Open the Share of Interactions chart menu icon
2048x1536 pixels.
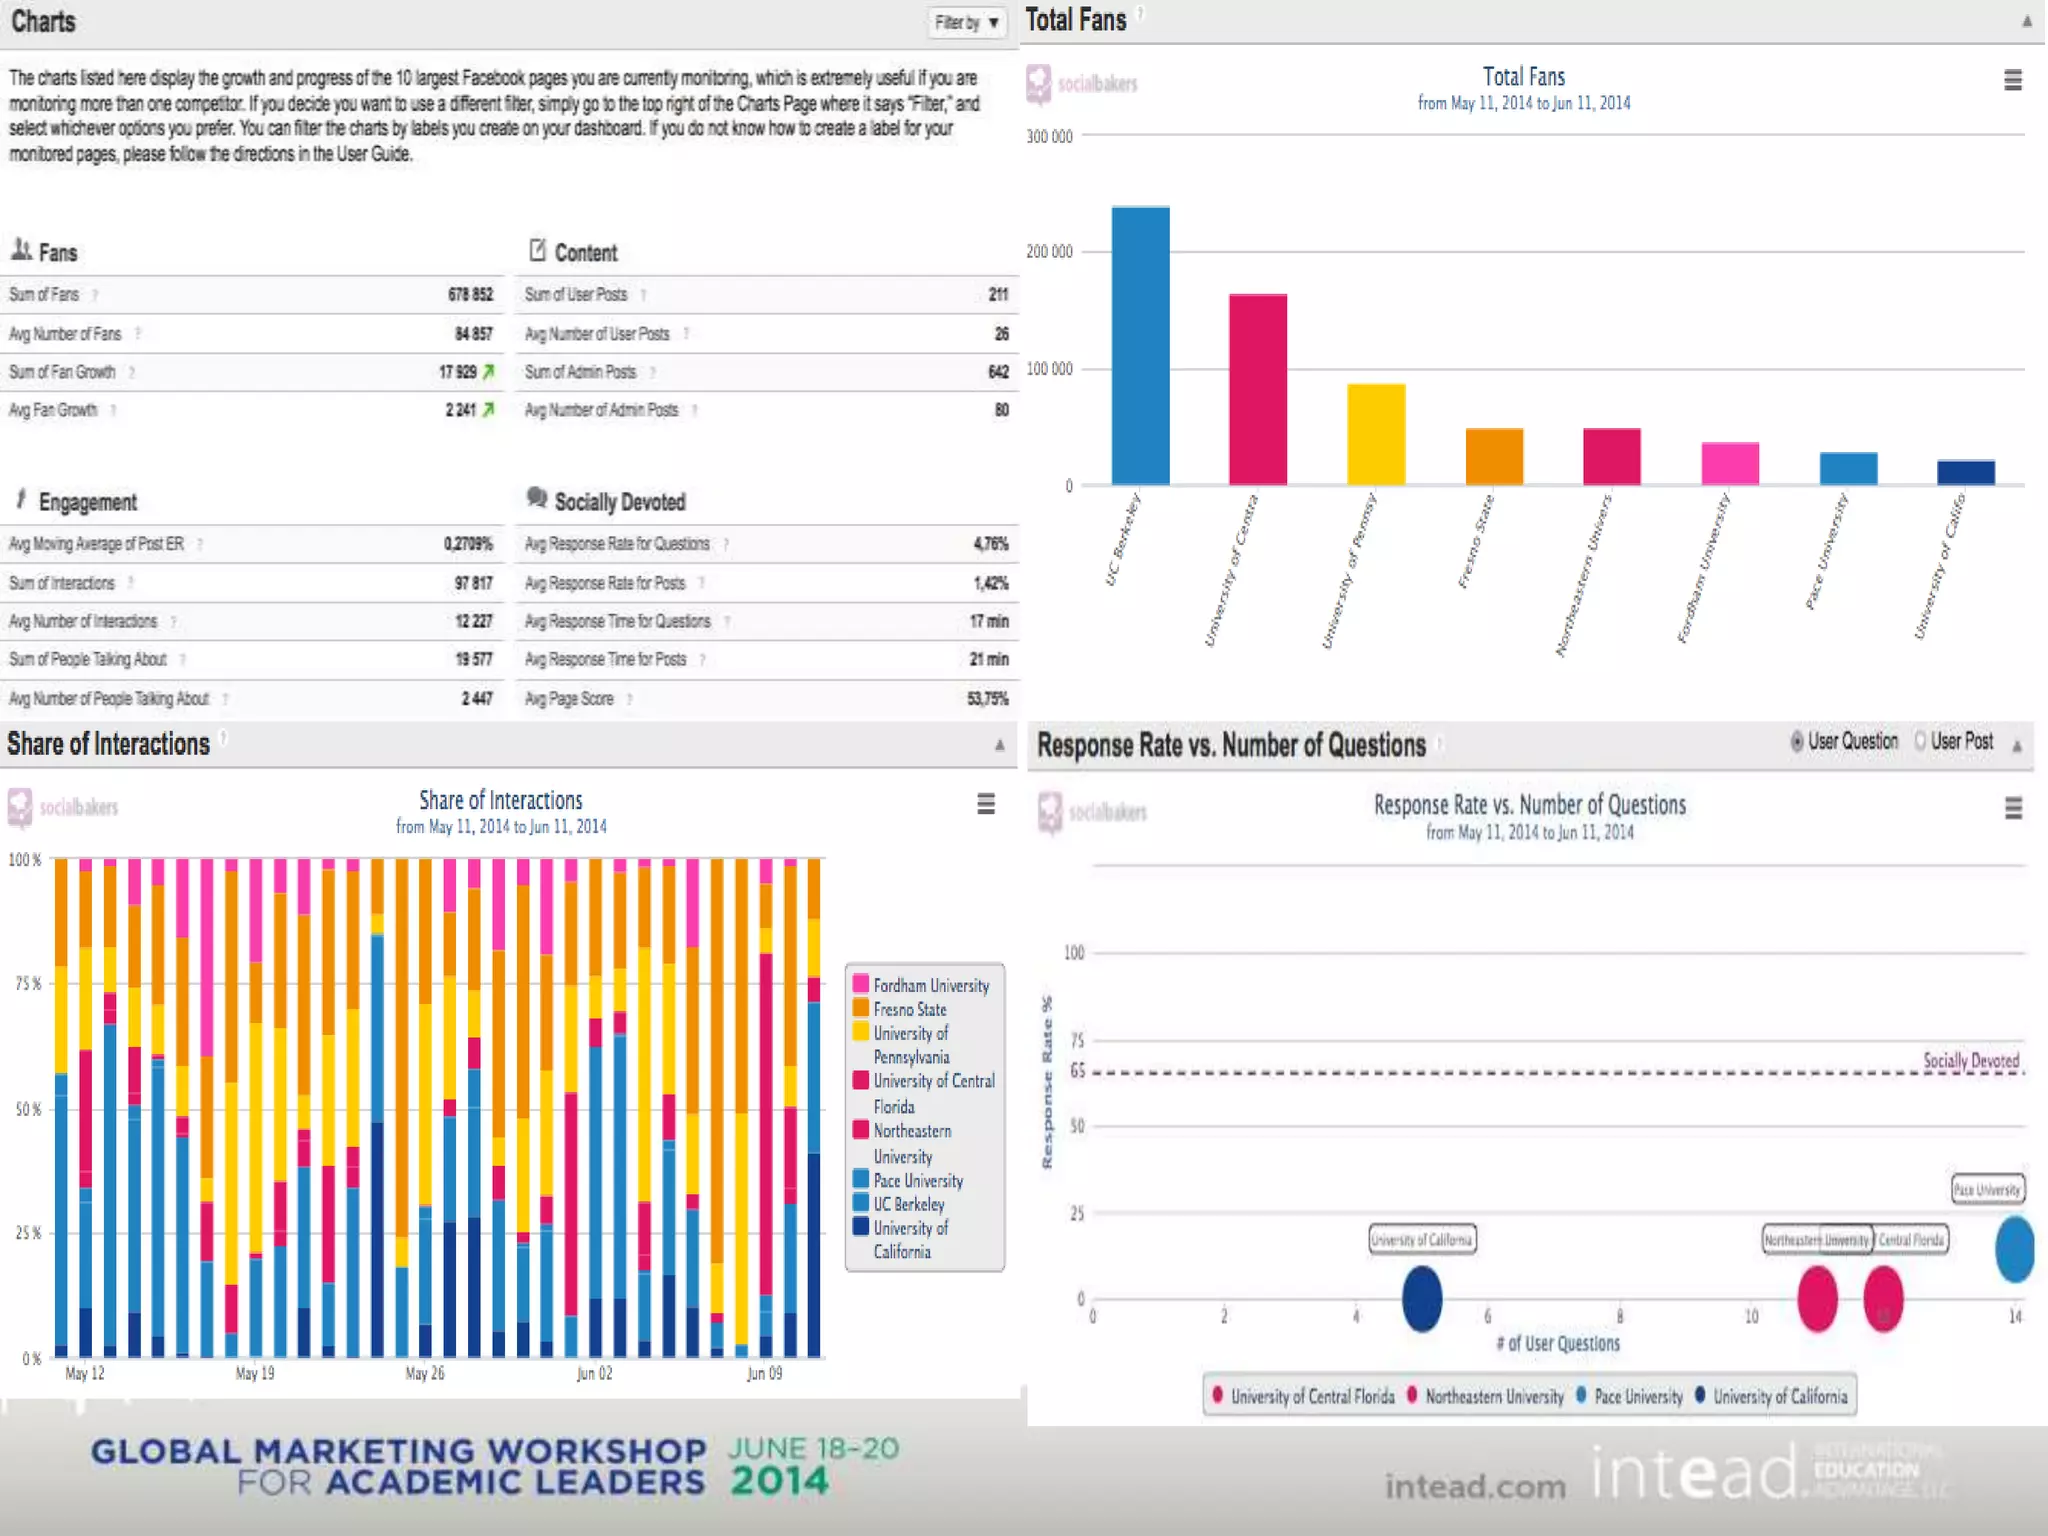point(985,804)
